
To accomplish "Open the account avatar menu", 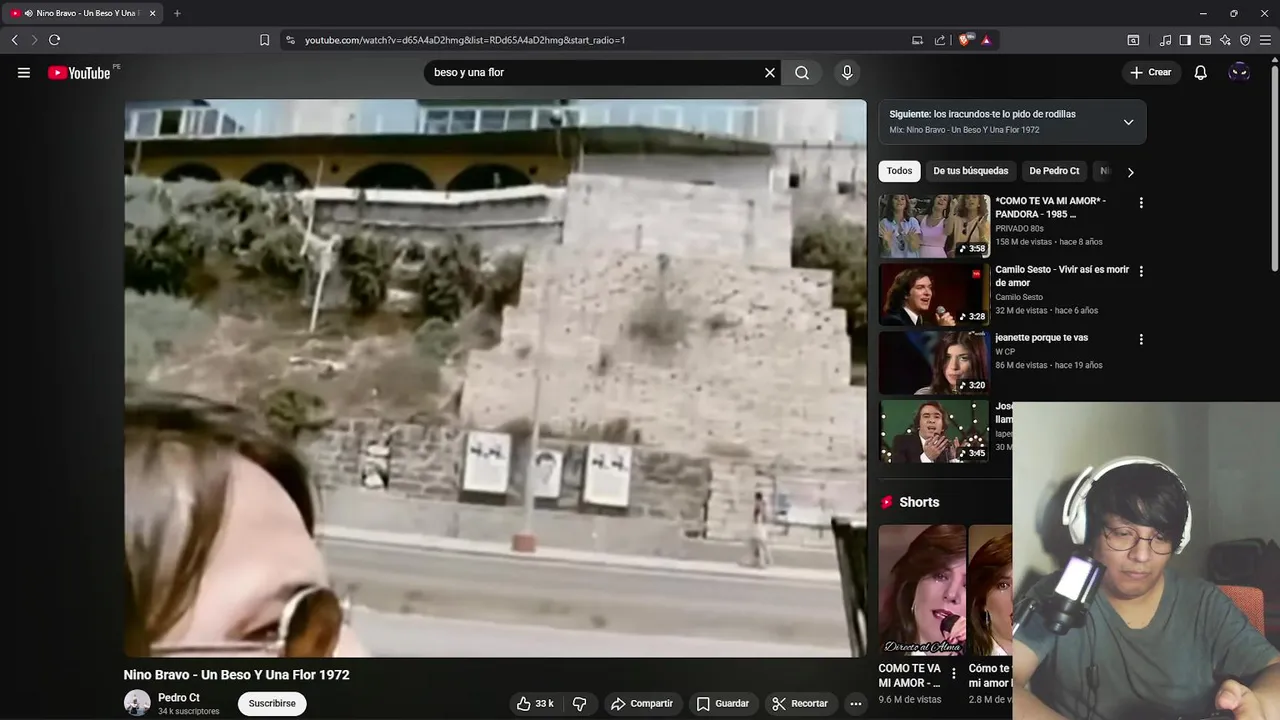I will click(1239, 72).
